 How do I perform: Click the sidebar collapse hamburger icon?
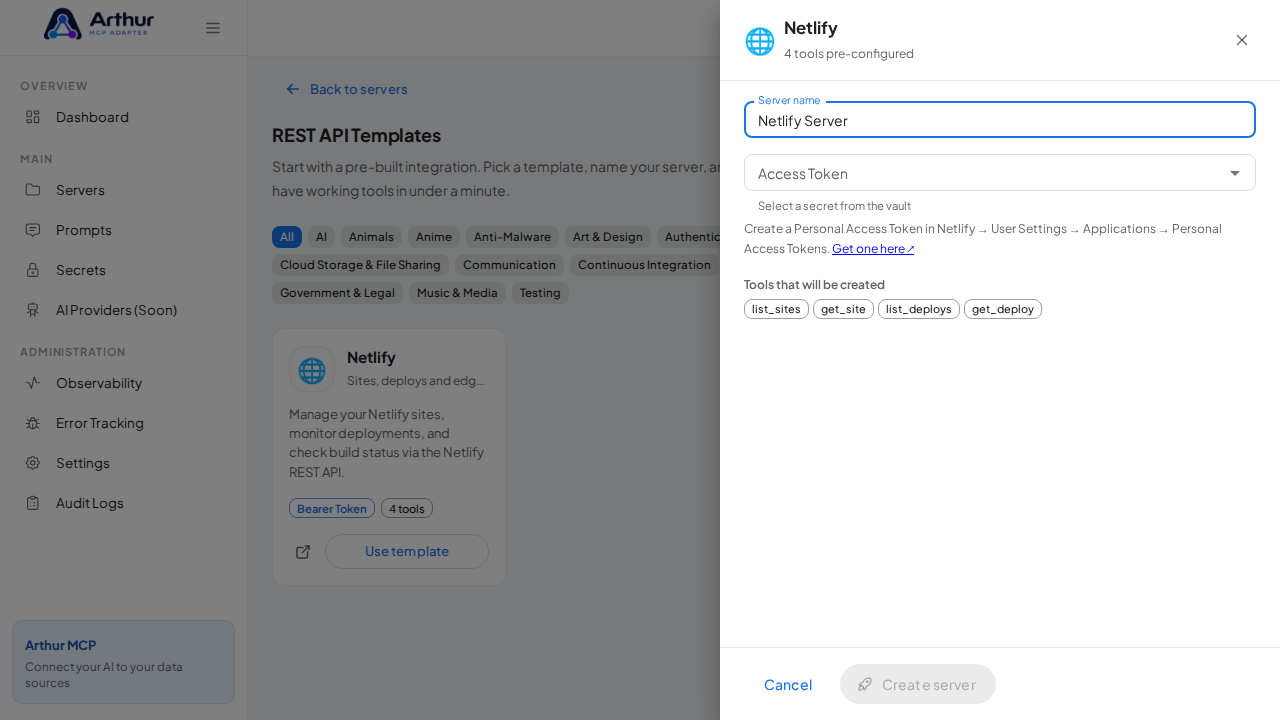[x=213, y=28]
